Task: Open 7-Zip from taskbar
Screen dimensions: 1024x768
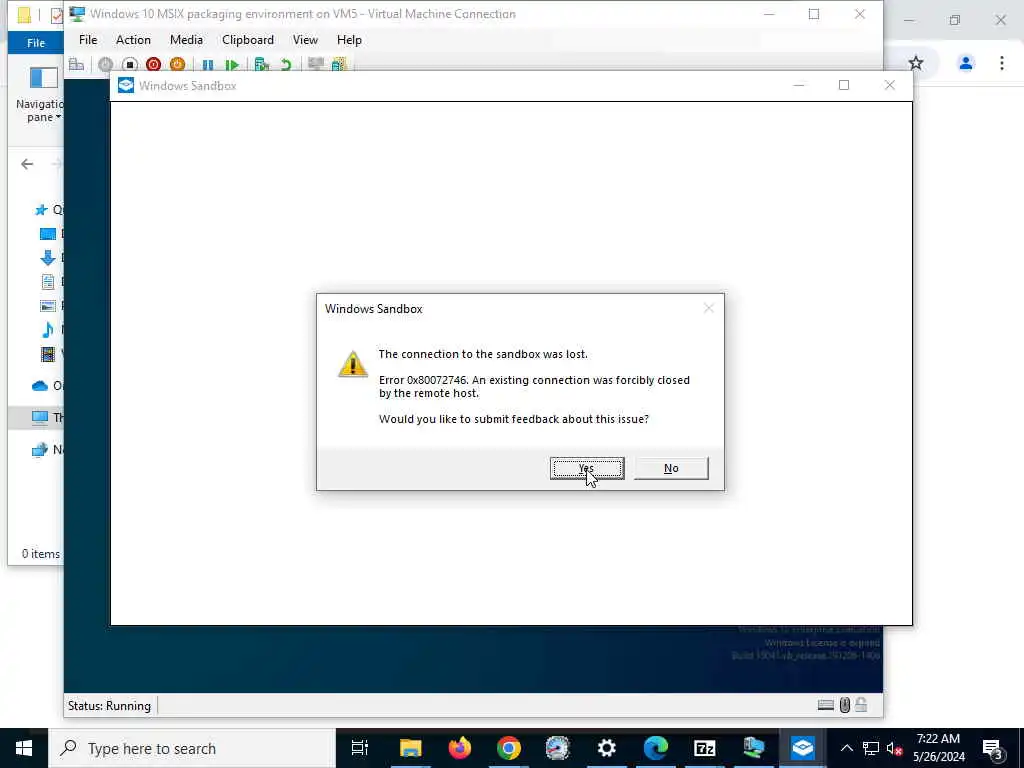Action: click(704, 748)
